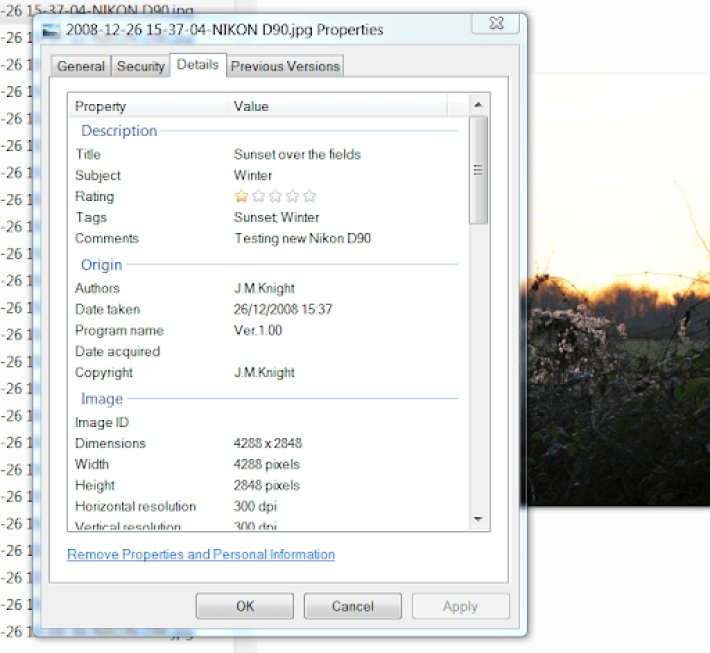Select the 'Rating' property label
The width and height of the screenshot is (710, 653).
pos(95,197)
